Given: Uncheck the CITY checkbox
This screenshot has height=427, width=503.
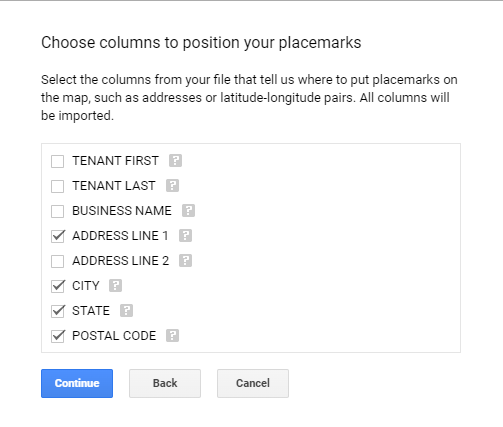Looking at the screenshot, I should point(57,286).
